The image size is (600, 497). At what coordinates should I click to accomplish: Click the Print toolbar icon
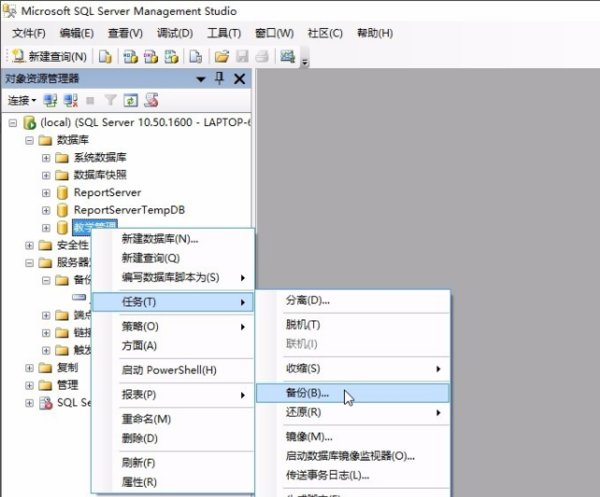pyautogui.click(x=262, y=57)
